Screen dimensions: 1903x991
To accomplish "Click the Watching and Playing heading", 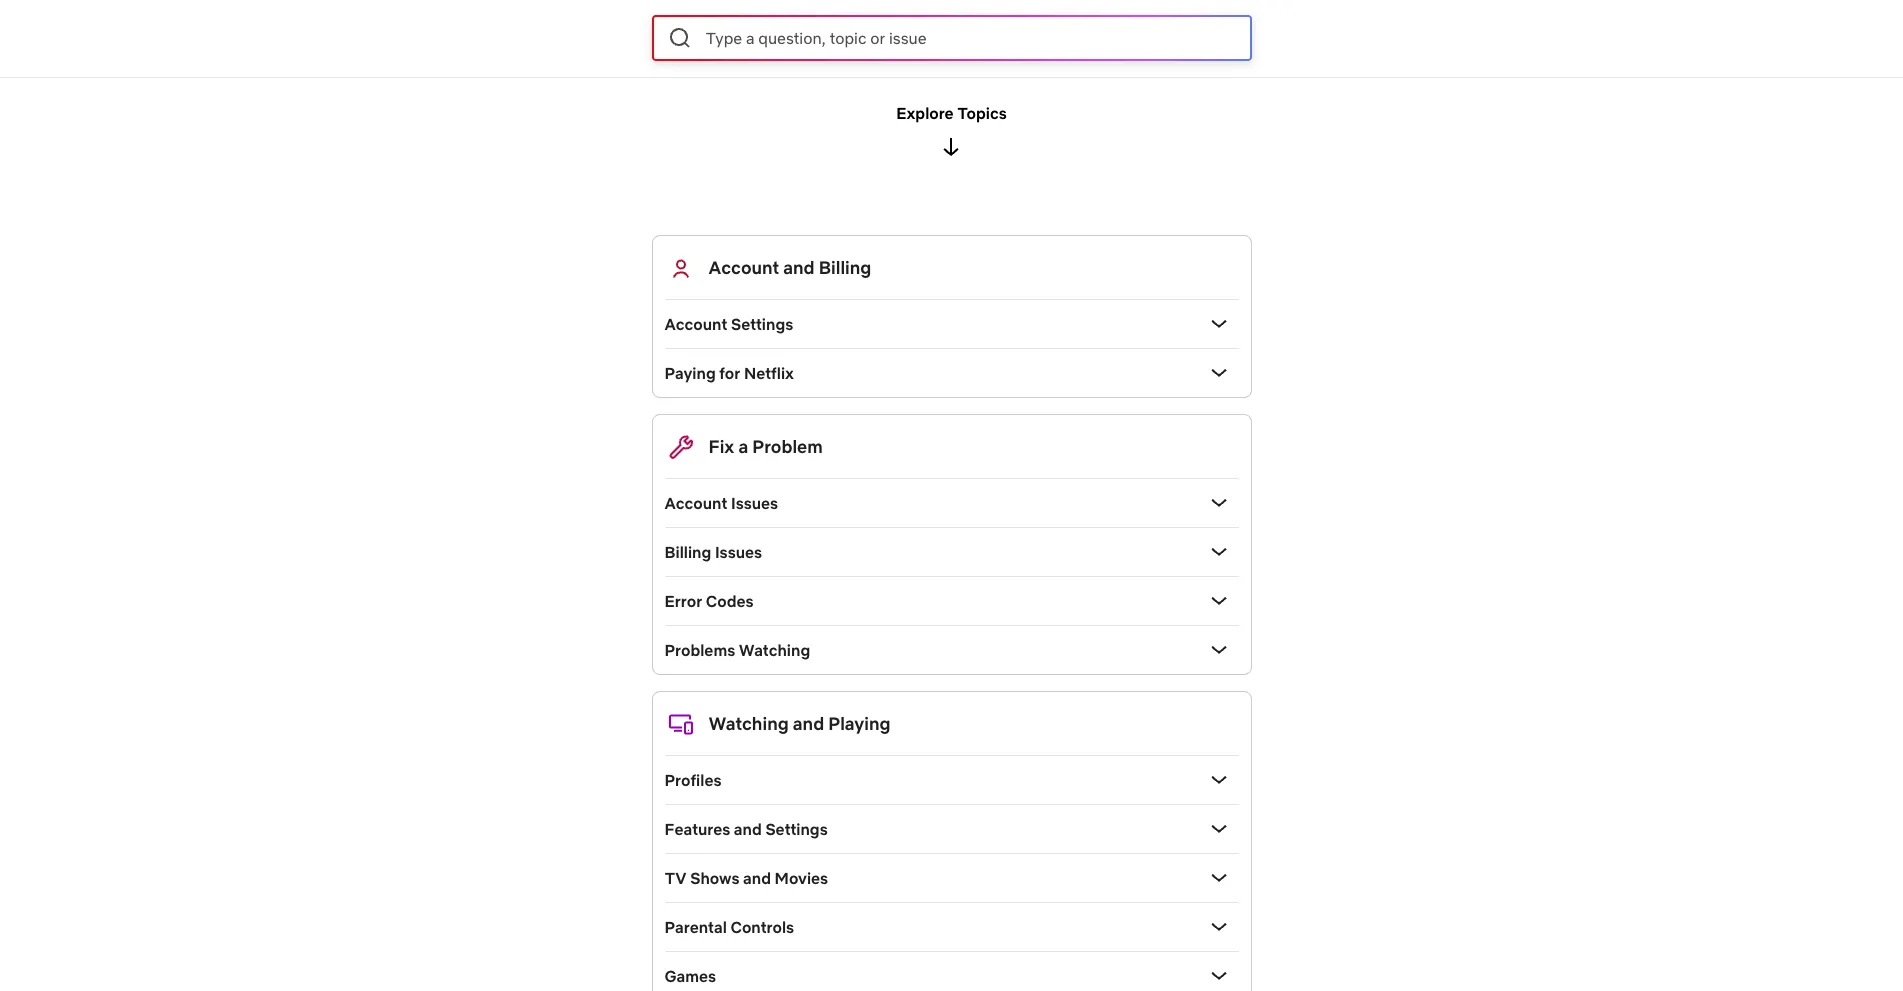I will [x=799, y=723].
